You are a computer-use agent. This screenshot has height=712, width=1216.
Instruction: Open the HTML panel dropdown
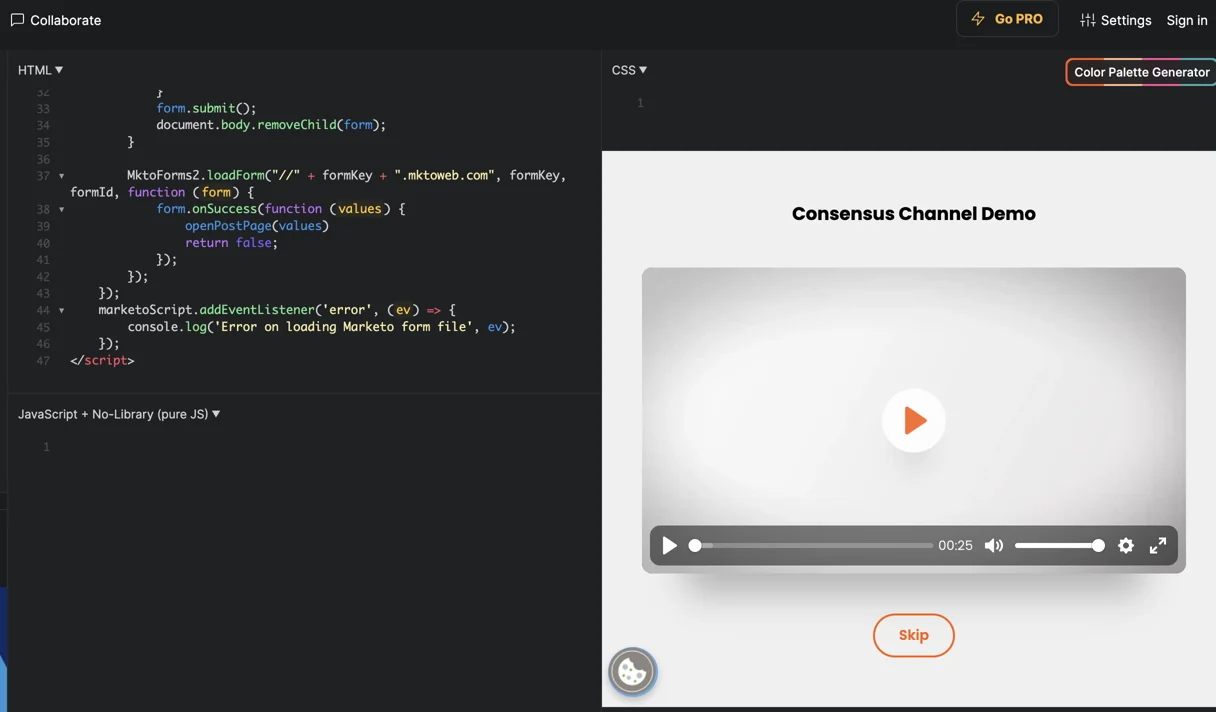[x=41, y=70]
